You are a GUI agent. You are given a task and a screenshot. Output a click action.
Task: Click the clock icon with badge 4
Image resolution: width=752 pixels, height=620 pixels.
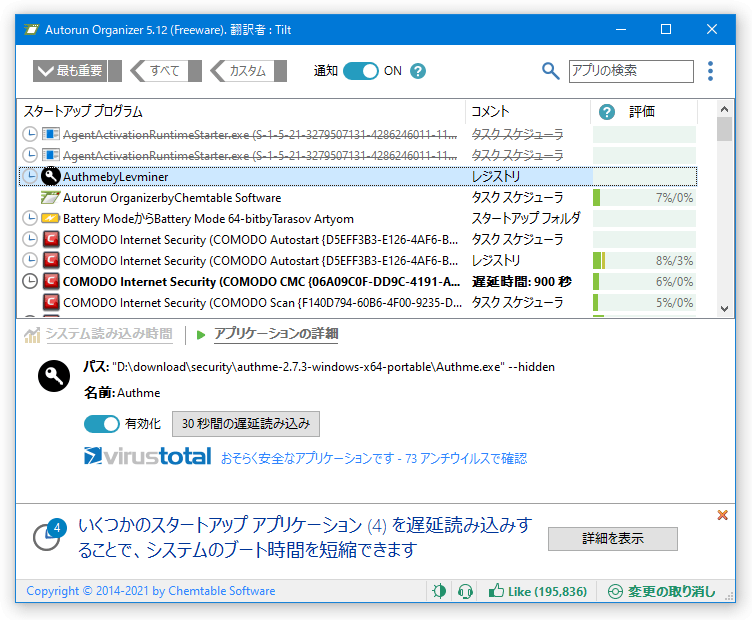[49, 535]
